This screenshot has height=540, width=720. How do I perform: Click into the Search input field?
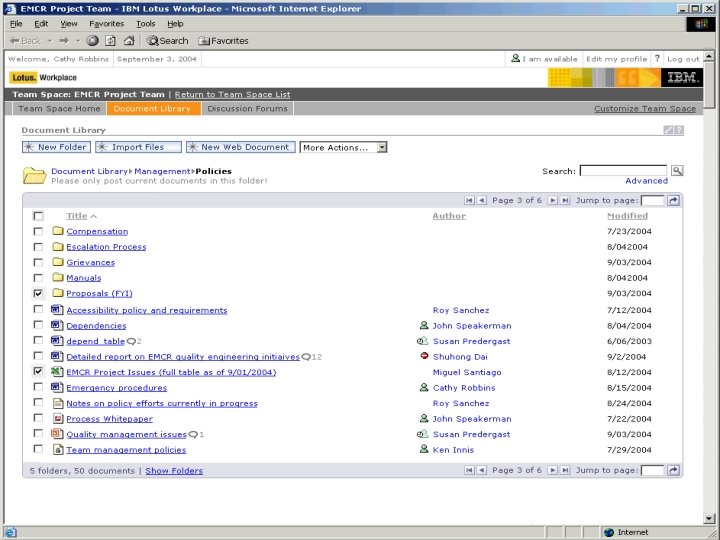(x=623, y=171)
